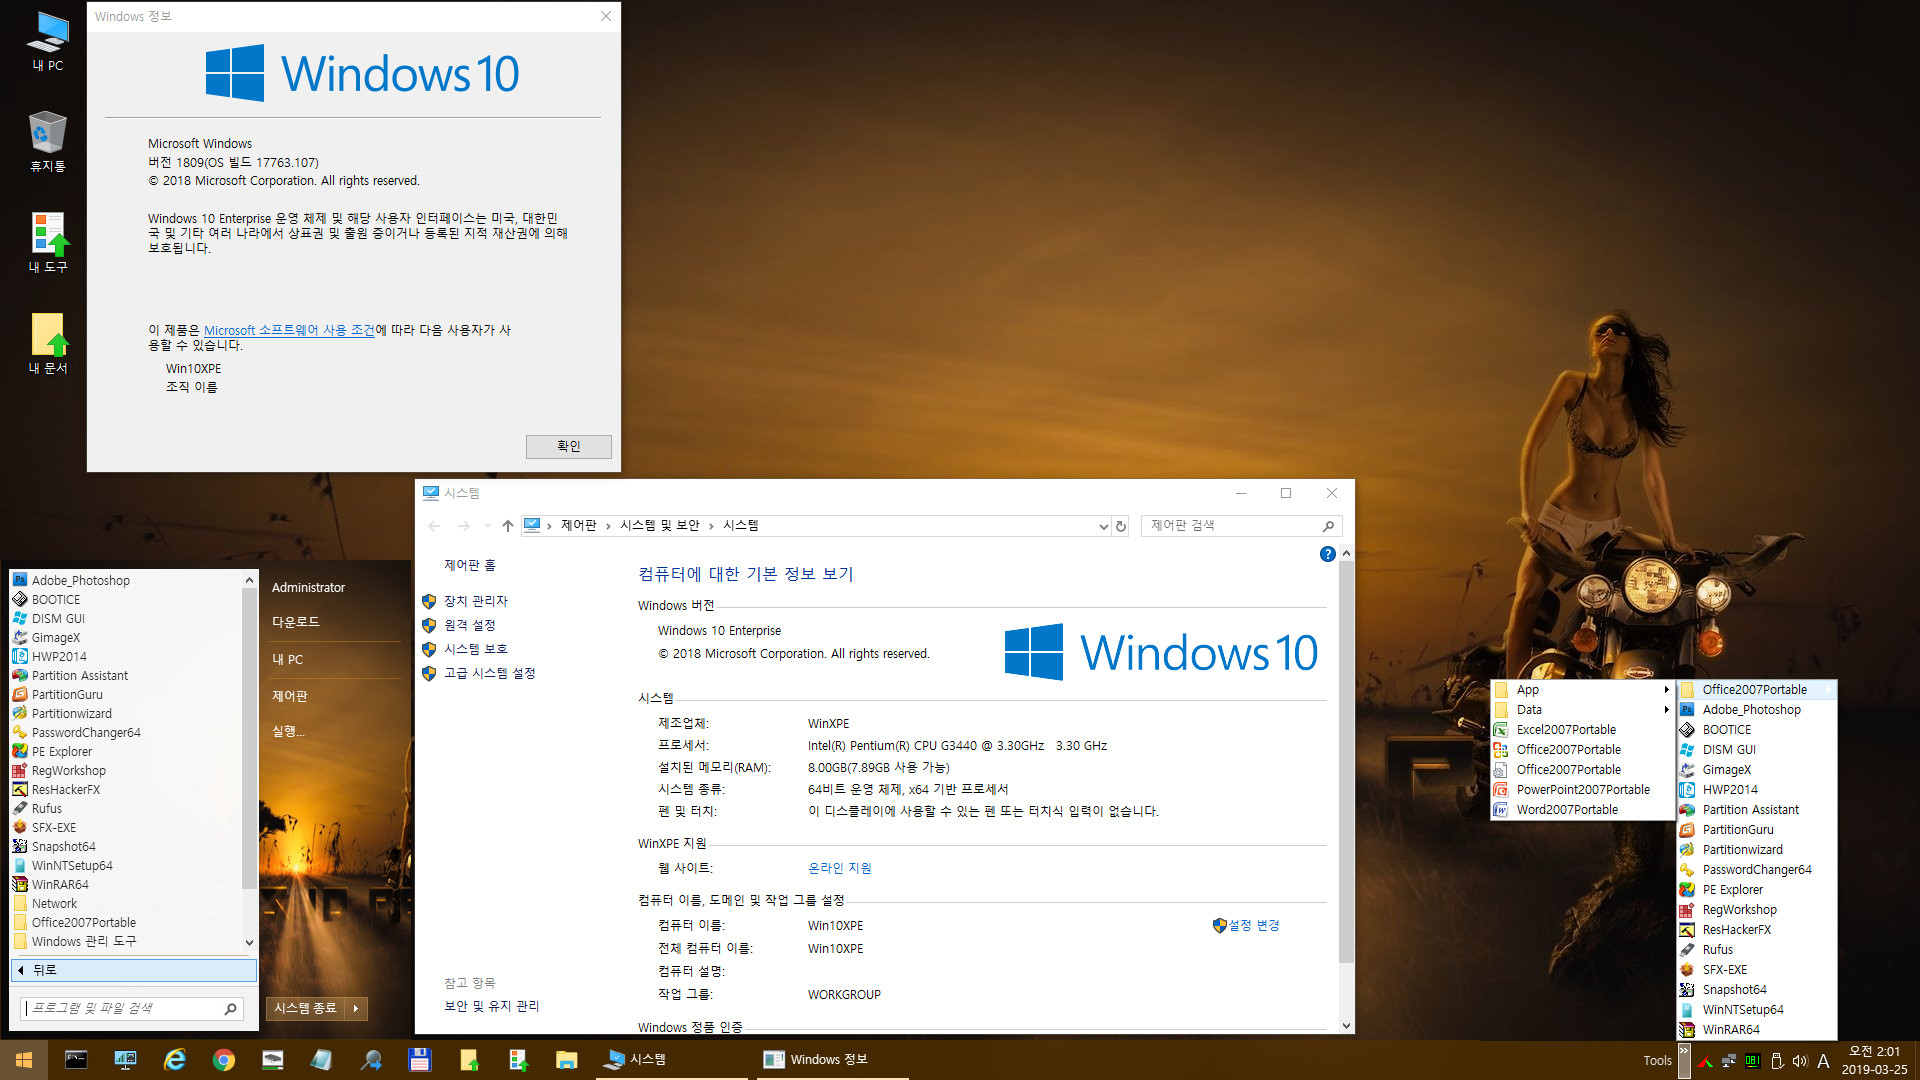Expand the App submenu arrow
Image resolution: width=1920 pixels, height=1080 pixels.
point(1666,689)
